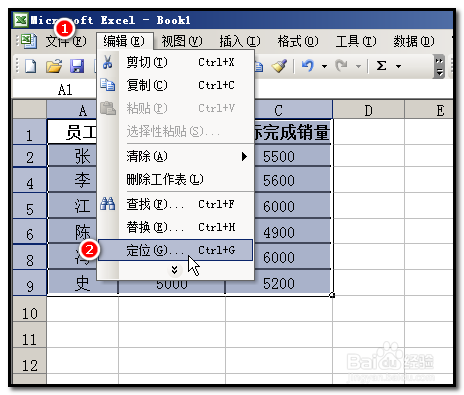The image size is (464, 395).
Task: Open the 视图 (View) menu
Action: click(x=182, y=41)
